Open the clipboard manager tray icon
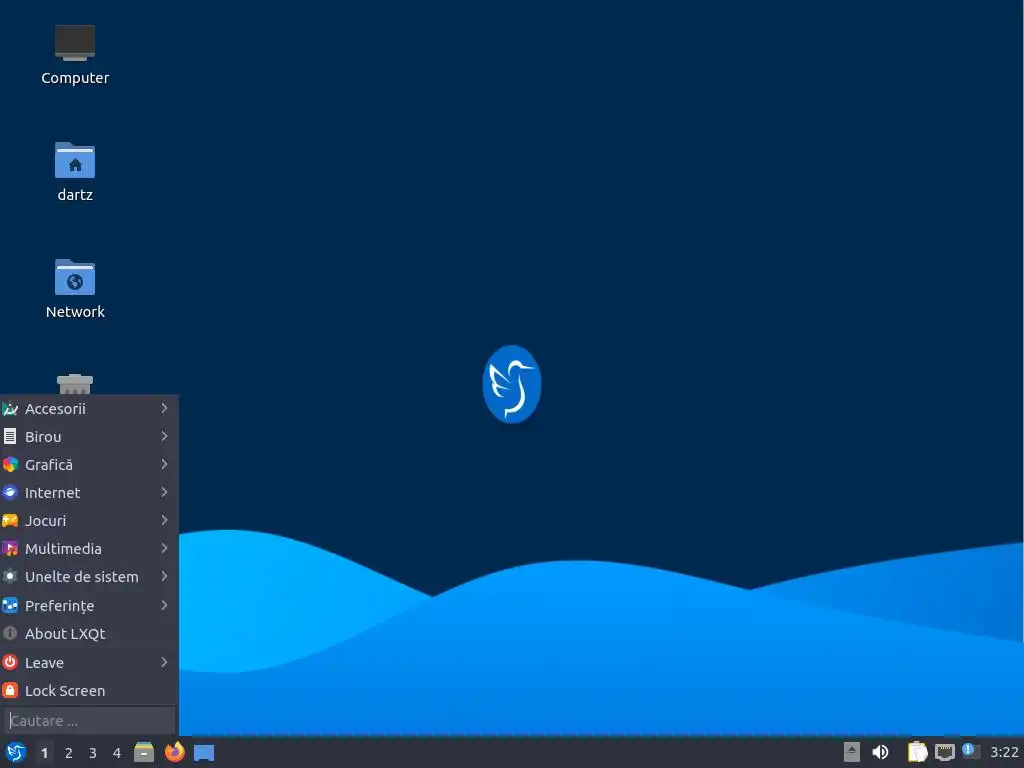The image size is (1024, 768). (x=917, y=752)
